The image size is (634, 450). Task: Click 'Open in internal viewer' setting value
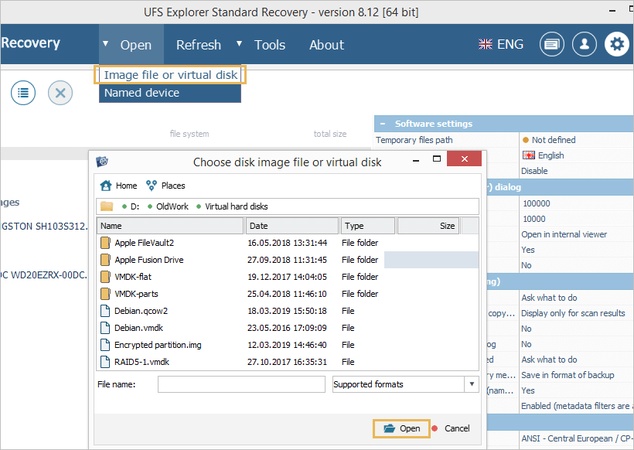pyautogui.click(x=564, y=235)
